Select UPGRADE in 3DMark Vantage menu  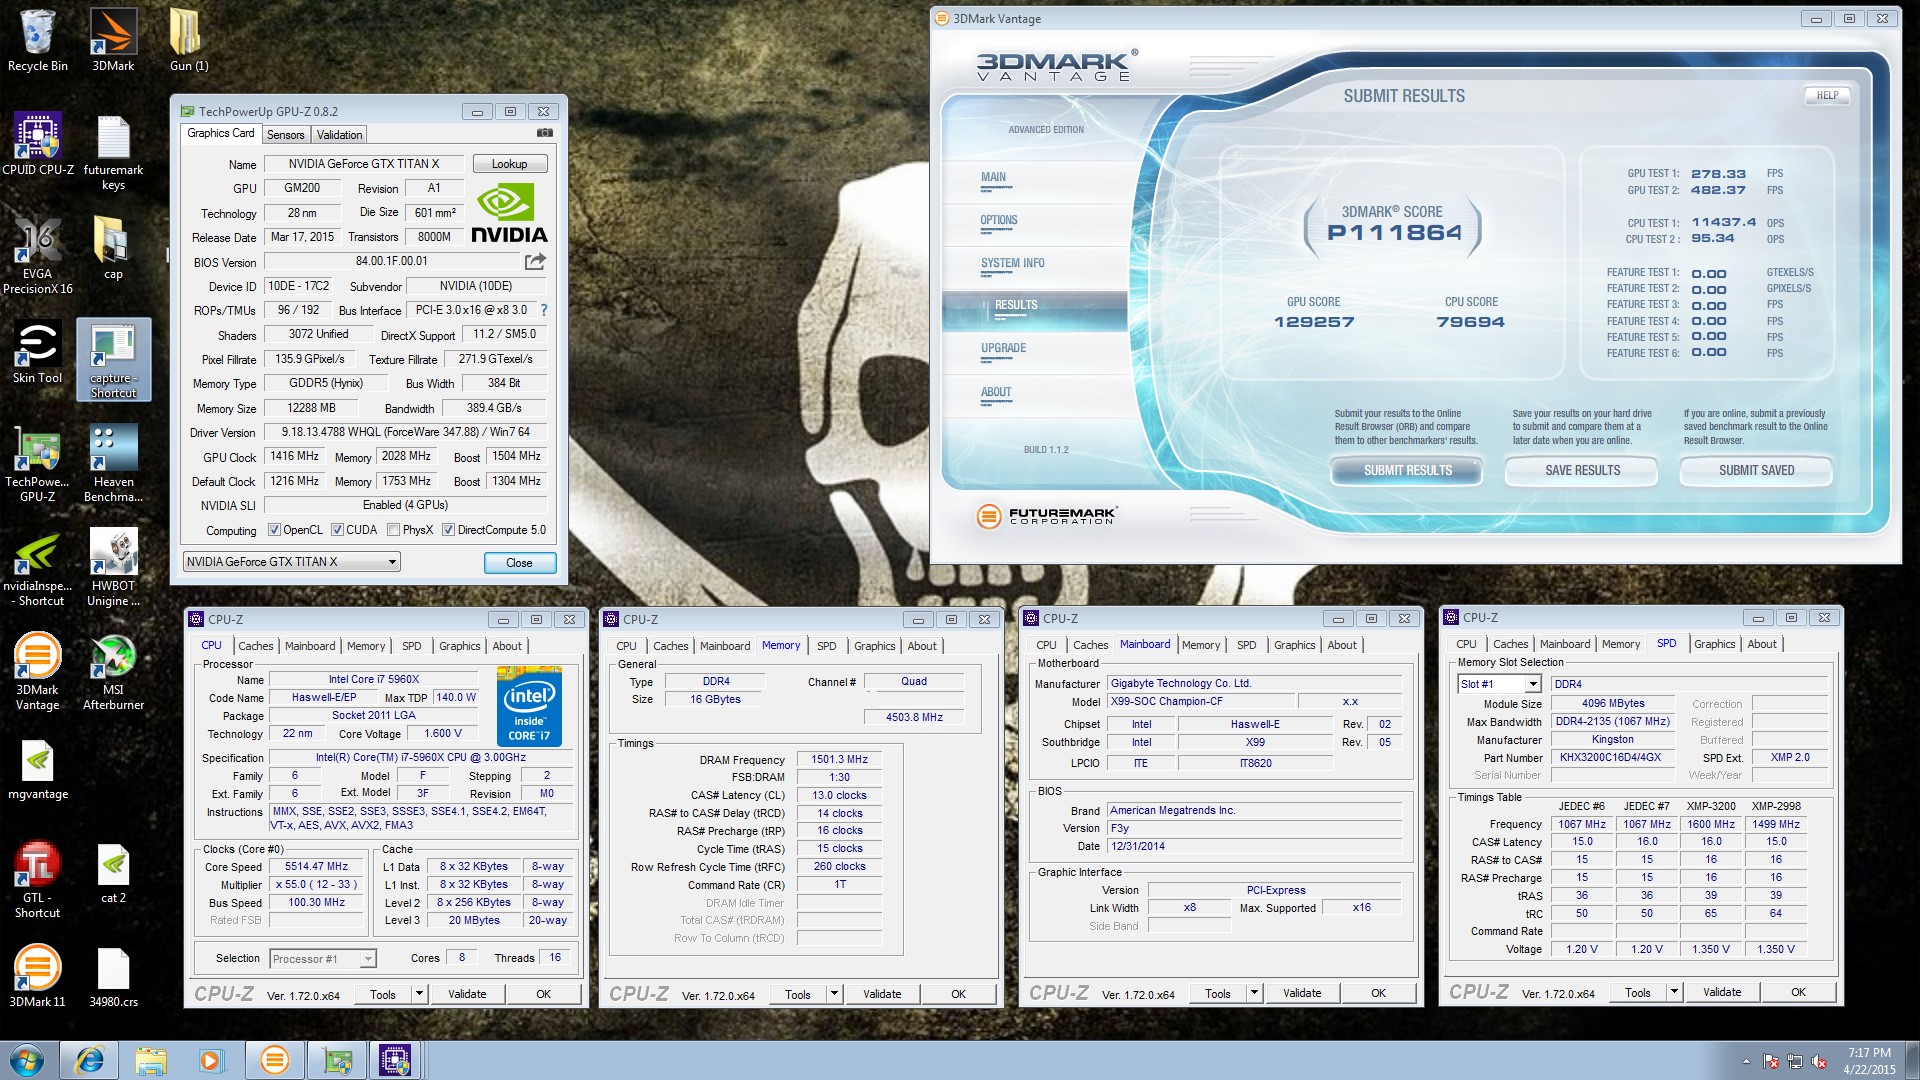[1003, 348]
